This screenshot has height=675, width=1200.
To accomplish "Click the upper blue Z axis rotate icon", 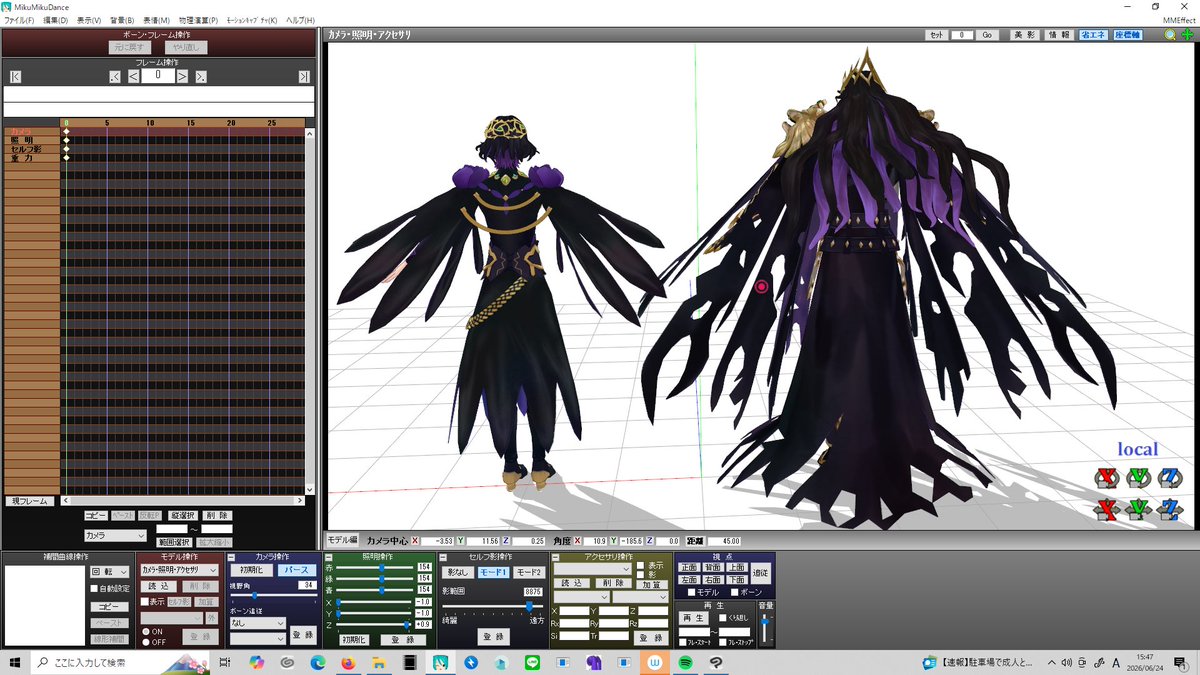I will (x=1169, y=477).
